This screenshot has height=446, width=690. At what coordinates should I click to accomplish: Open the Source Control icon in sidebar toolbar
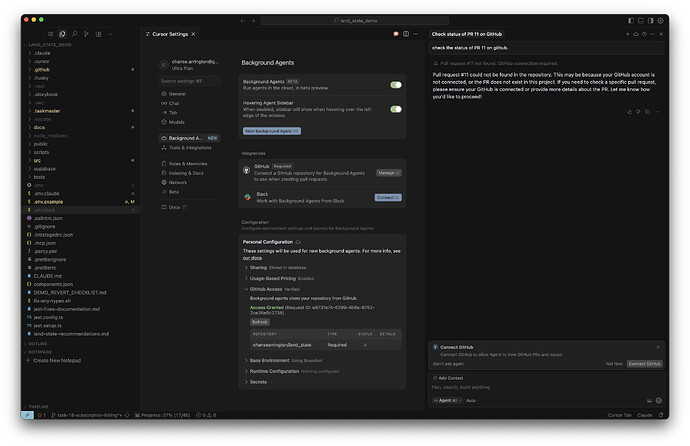click(87, 34)
